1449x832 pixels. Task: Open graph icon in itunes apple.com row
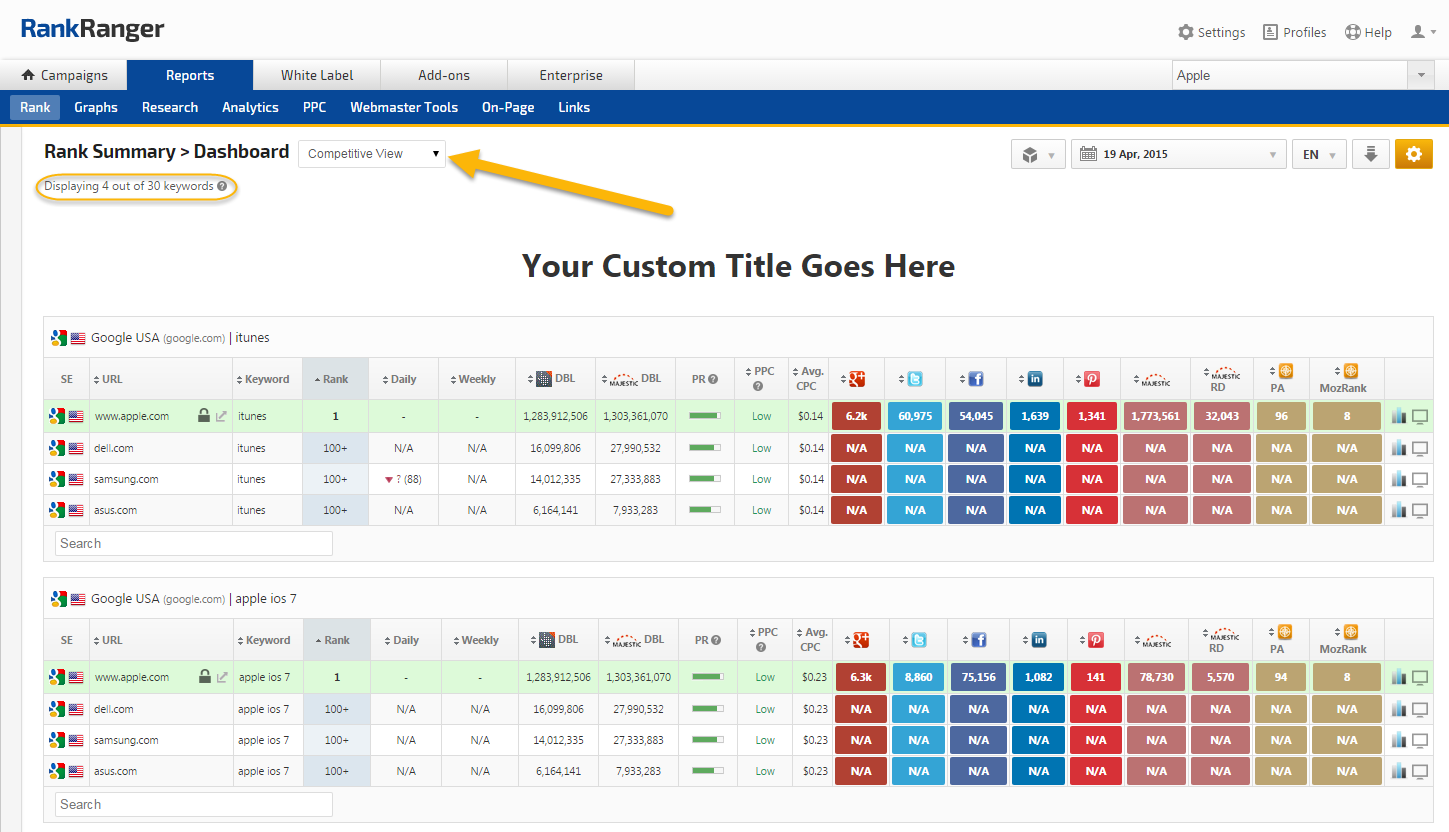(x=1399, y=416)
